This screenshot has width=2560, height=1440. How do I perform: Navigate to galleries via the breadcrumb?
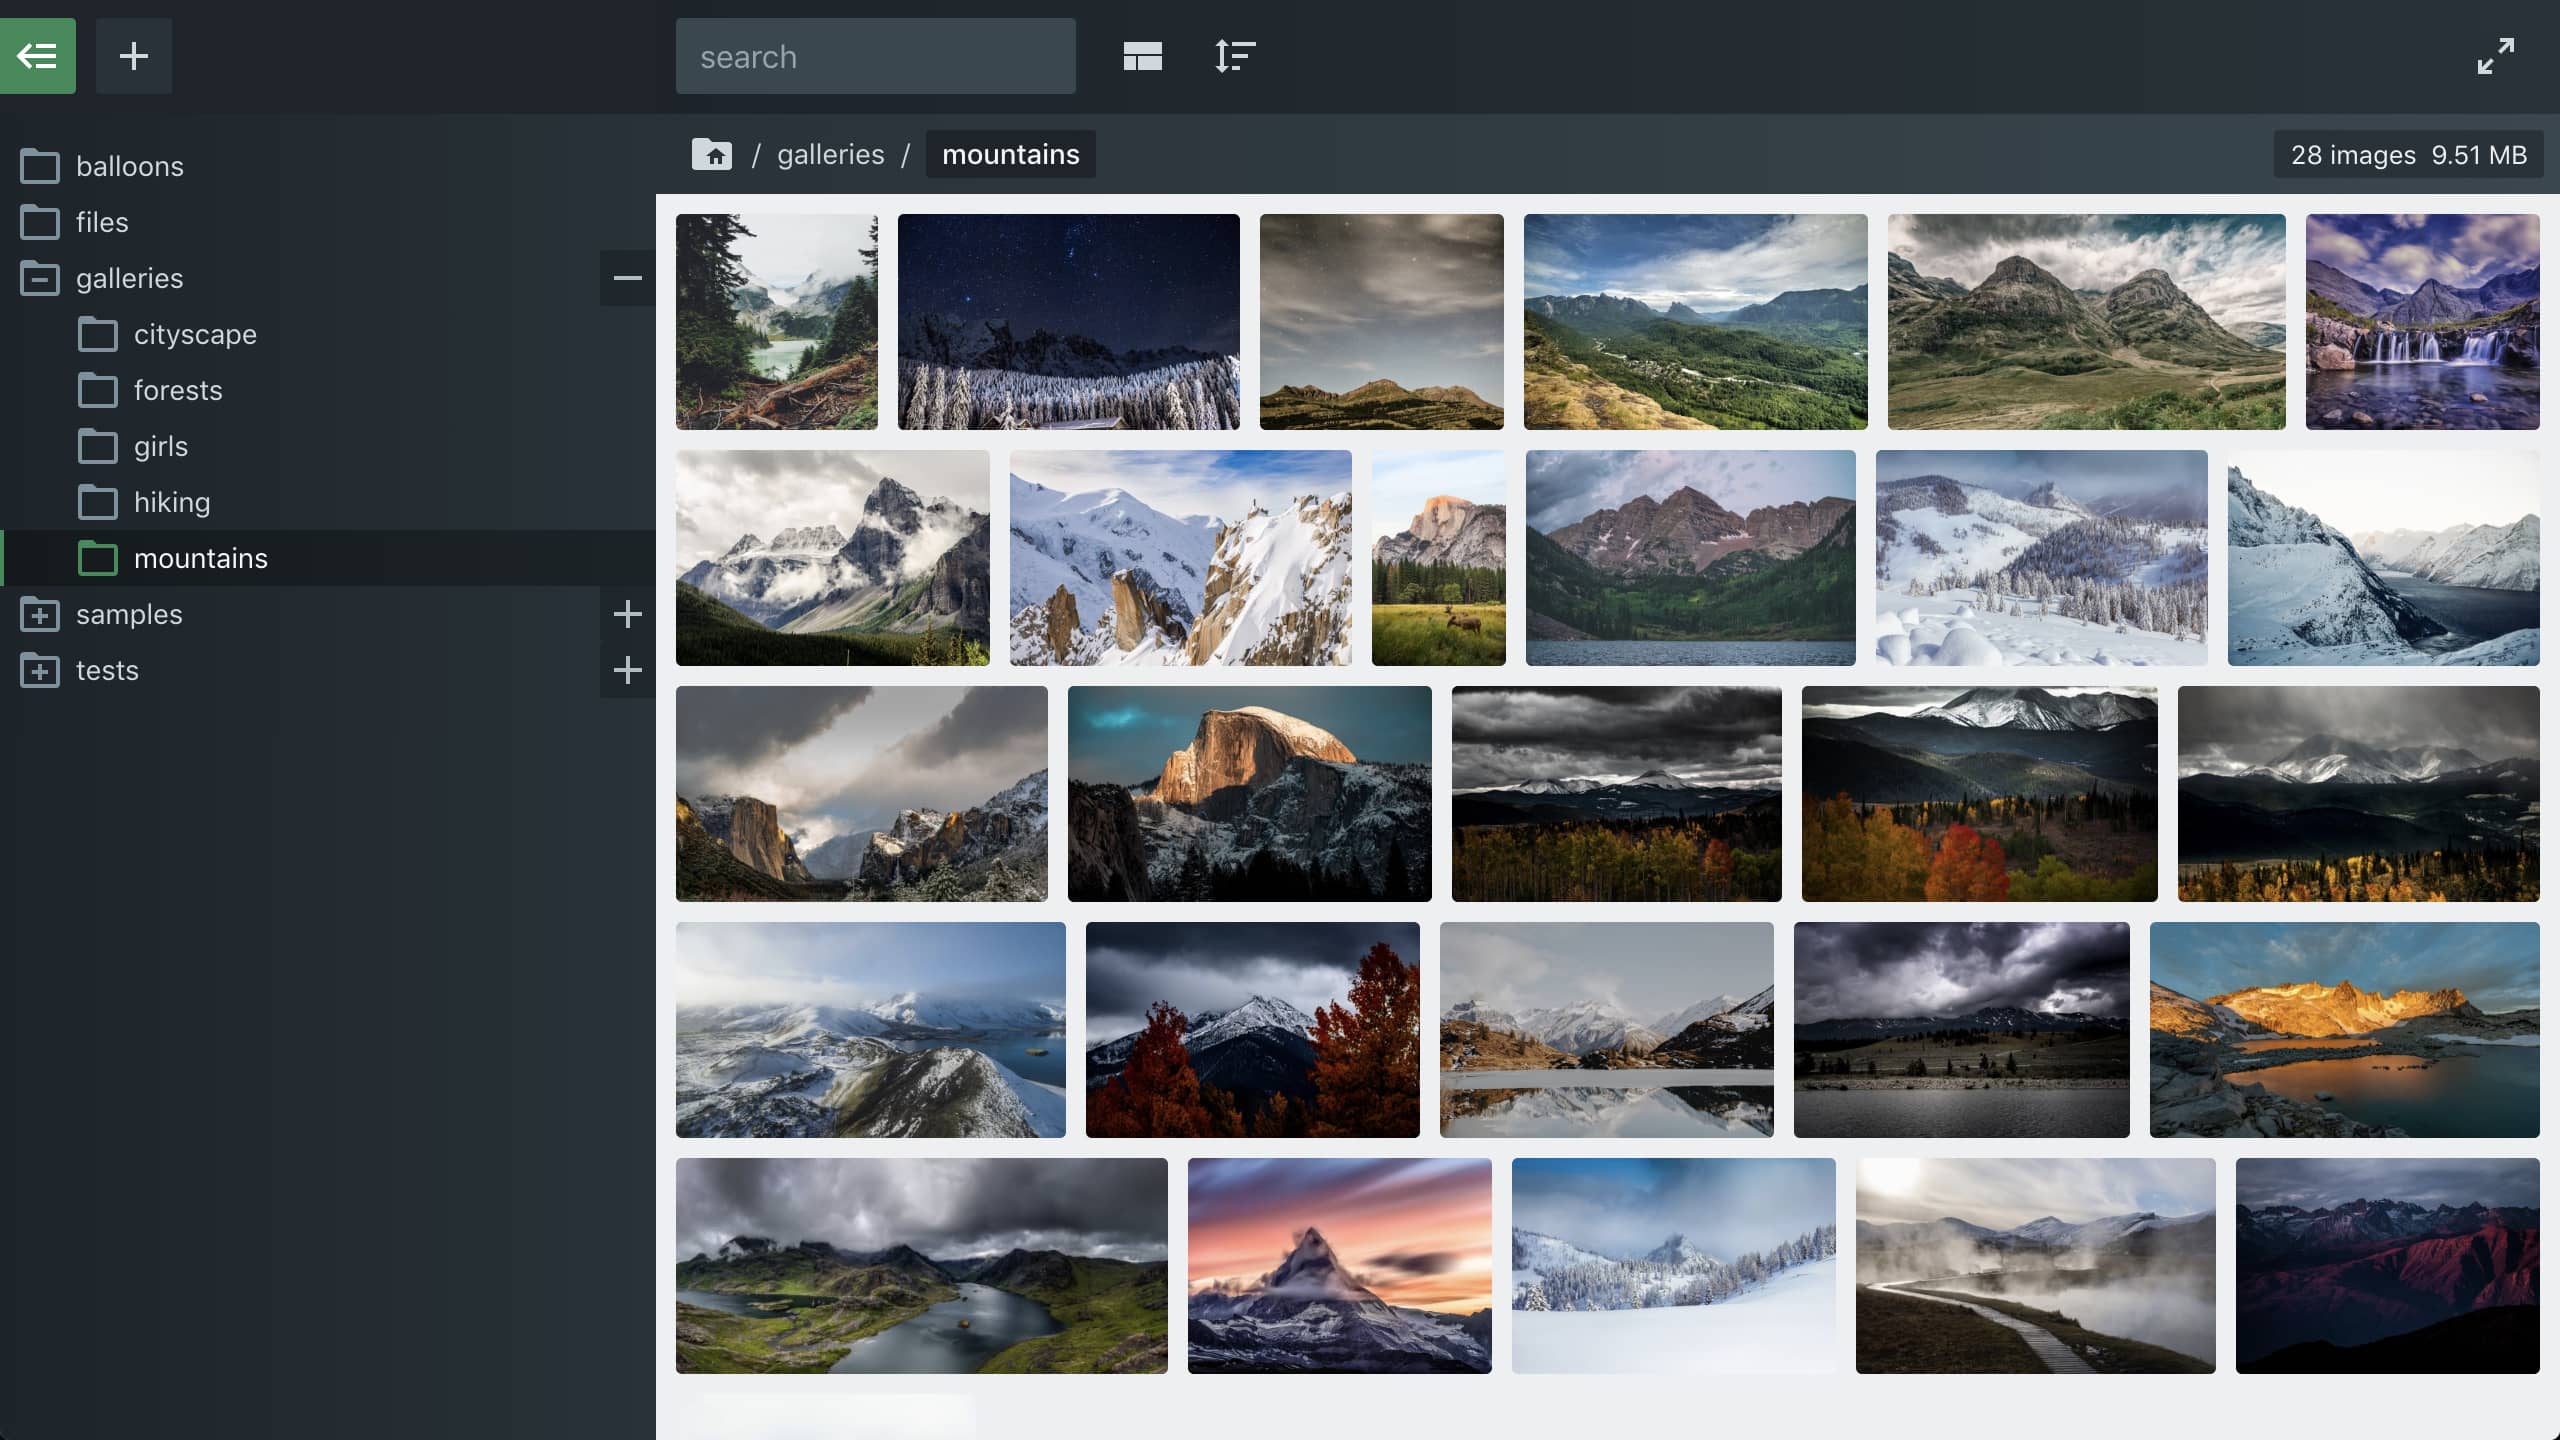pyautogui.click(x=830, y=154)
